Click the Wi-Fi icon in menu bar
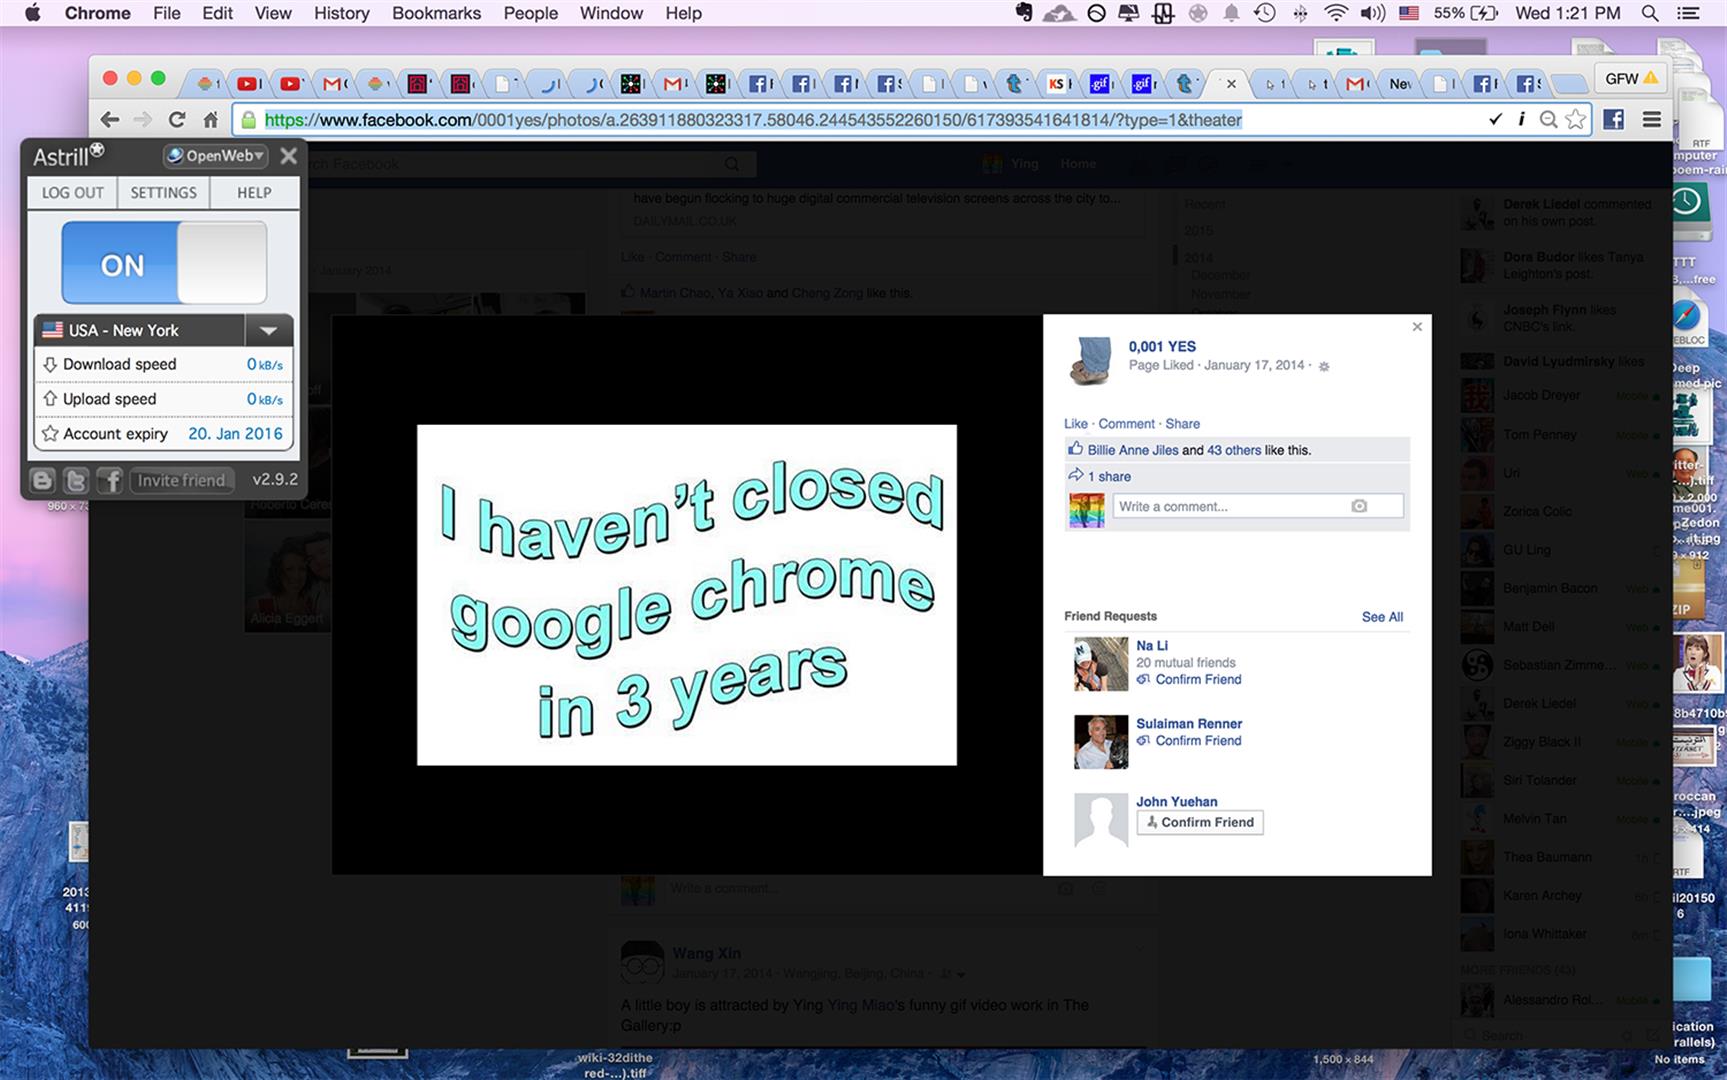 pos(1335,13)
